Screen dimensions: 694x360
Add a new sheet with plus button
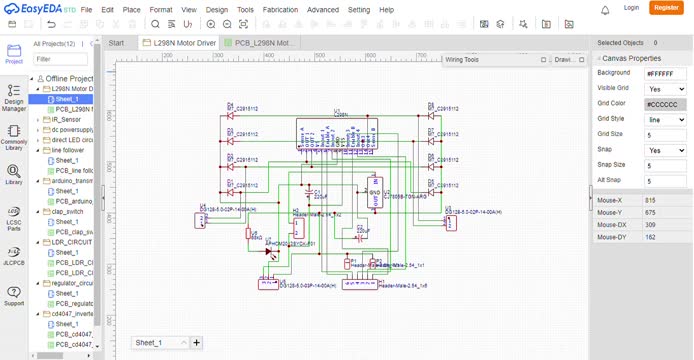(197, 342)
